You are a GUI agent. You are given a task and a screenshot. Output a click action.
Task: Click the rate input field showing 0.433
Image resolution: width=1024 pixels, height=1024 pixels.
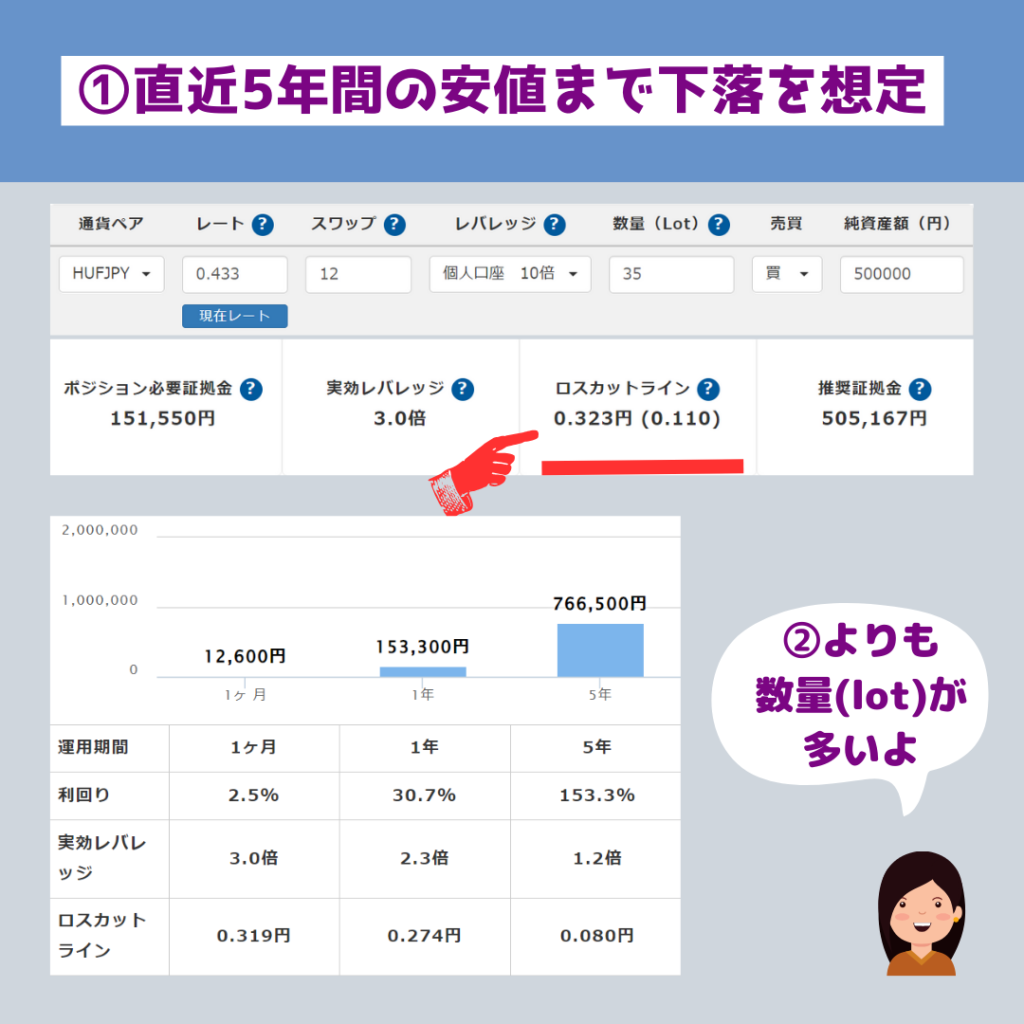coord(234,274)
